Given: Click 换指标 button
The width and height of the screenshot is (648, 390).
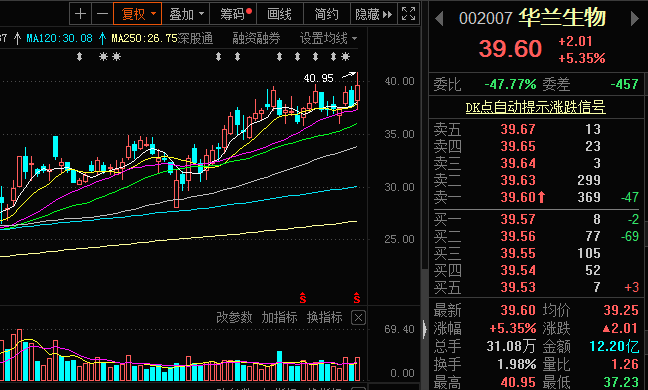Looking at the screenshot, I should 324,317.
